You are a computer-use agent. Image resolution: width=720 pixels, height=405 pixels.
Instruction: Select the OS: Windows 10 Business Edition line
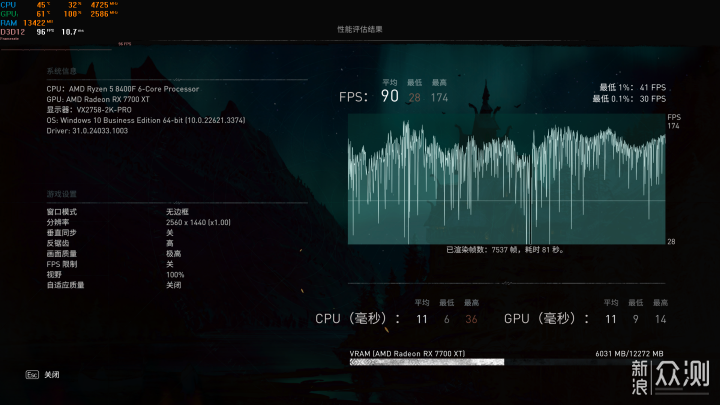click(x=146, y=120)
